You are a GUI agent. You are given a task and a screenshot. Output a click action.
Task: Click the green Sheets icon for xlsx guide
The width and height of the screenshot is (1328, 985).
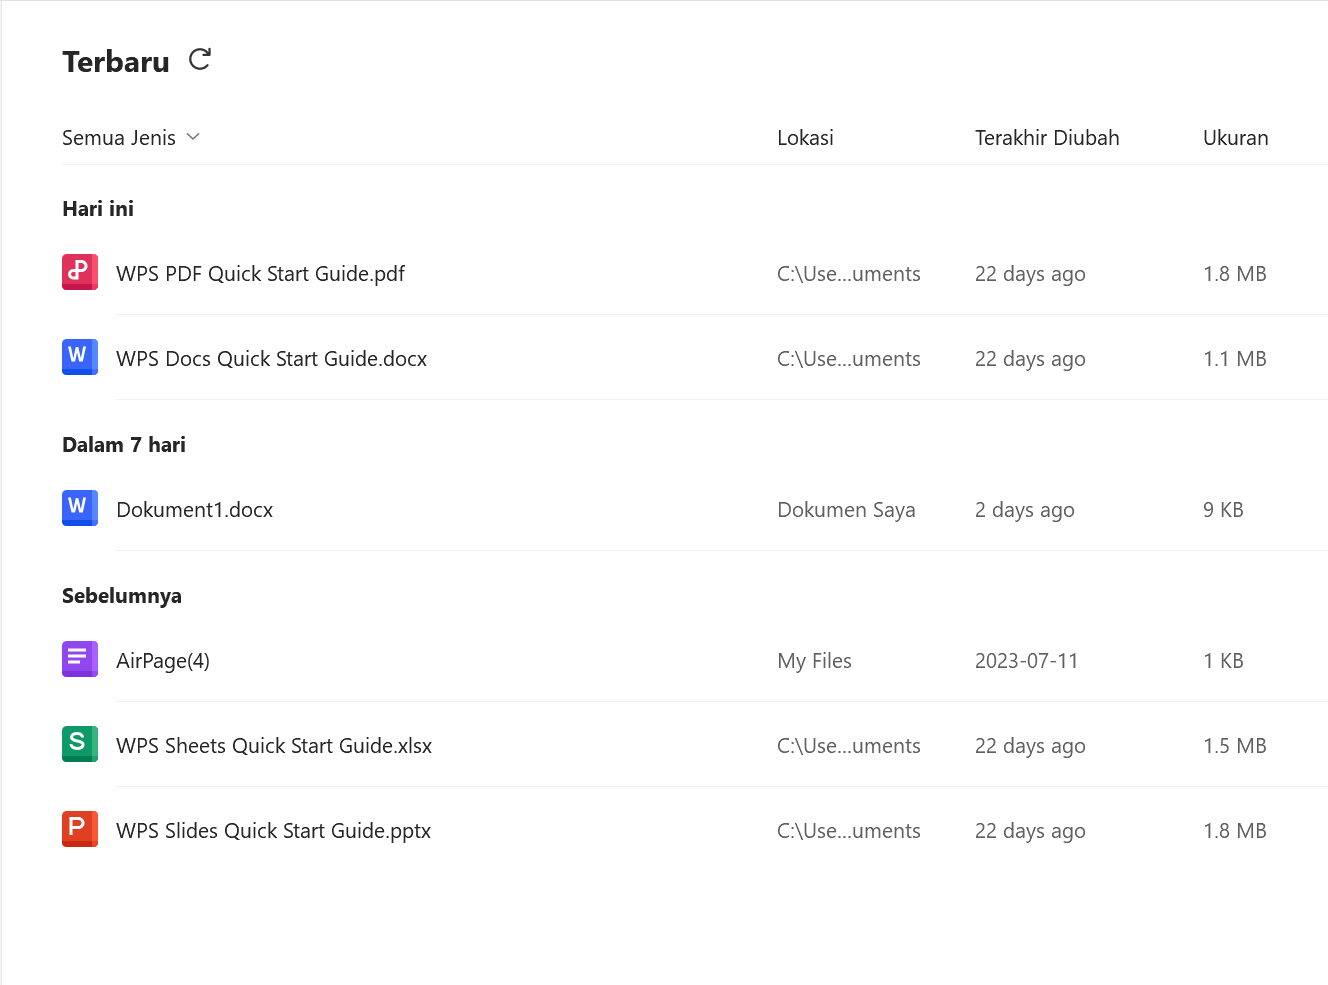point(80,744)
